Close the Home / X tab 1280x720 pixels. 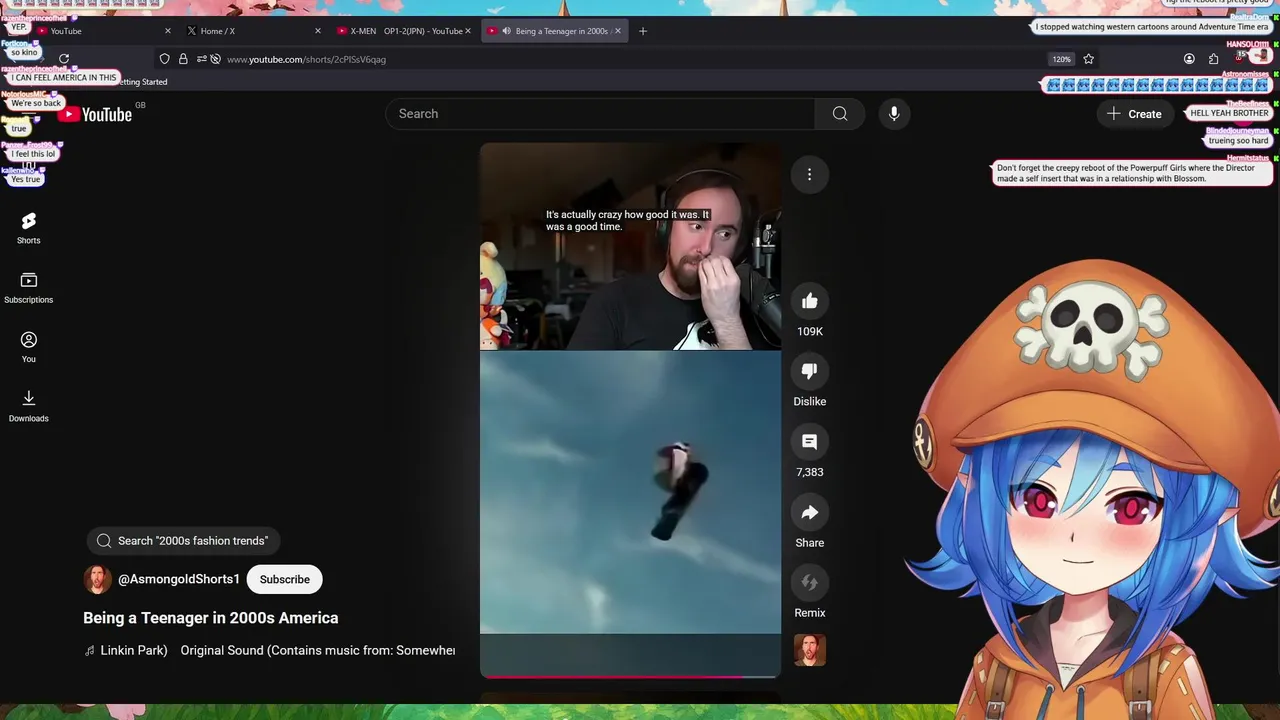click(x=318, y=31)
